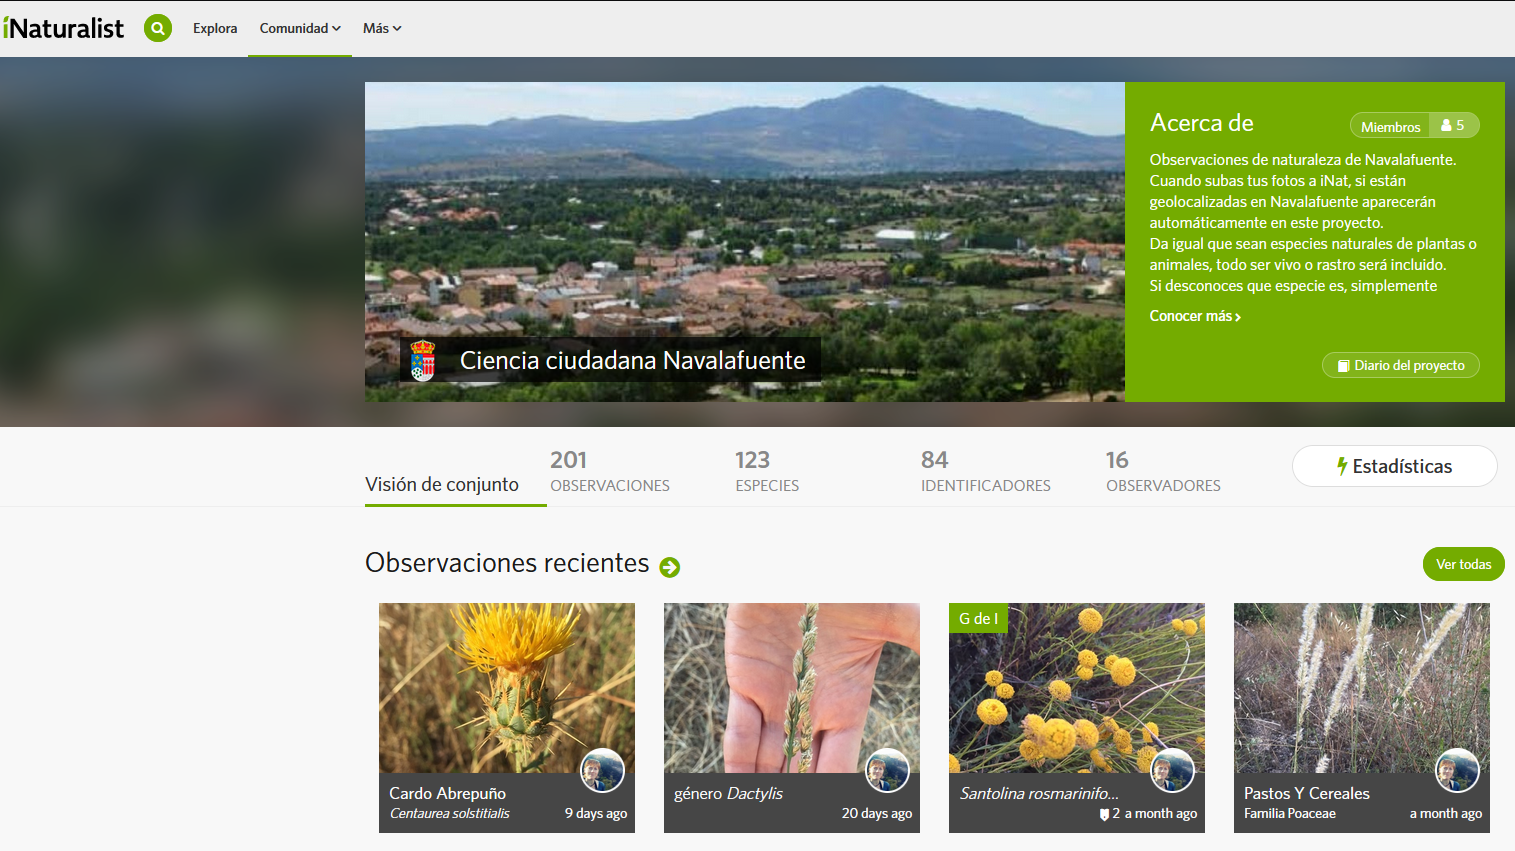The height and width of the screenshot is (851, 1515).
Task: Click the Ciencia ciudadana Navalafuente title
Action: 632,360
